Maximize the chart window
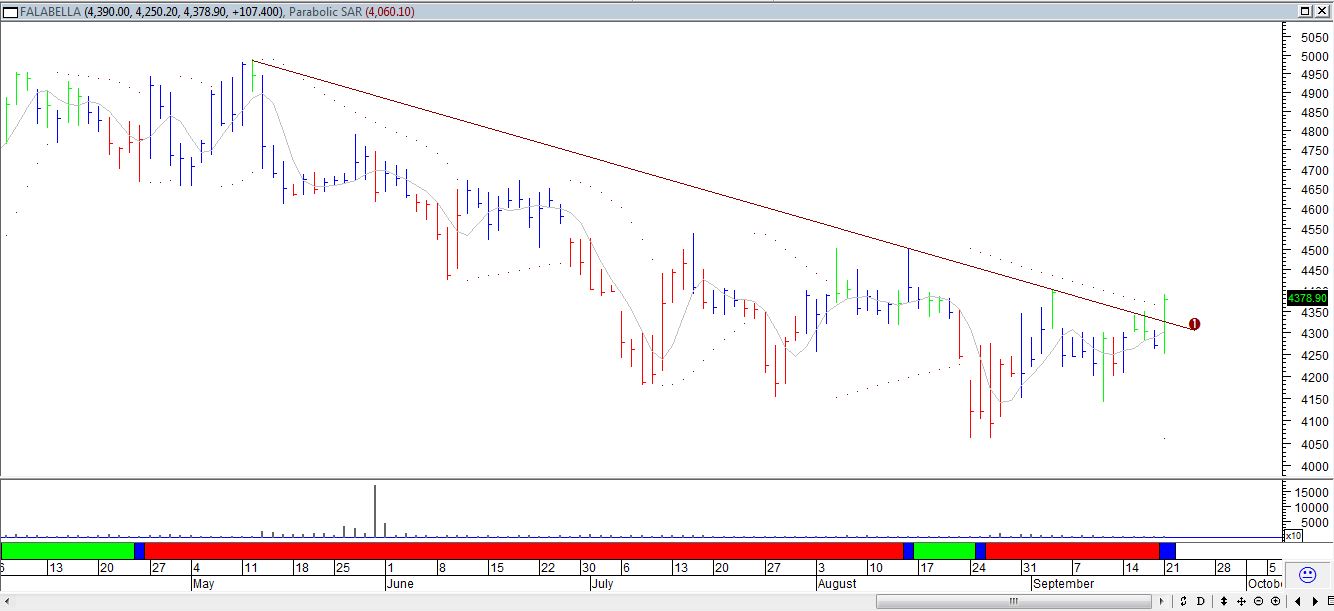1334x611 pixels. [1306, 11]
